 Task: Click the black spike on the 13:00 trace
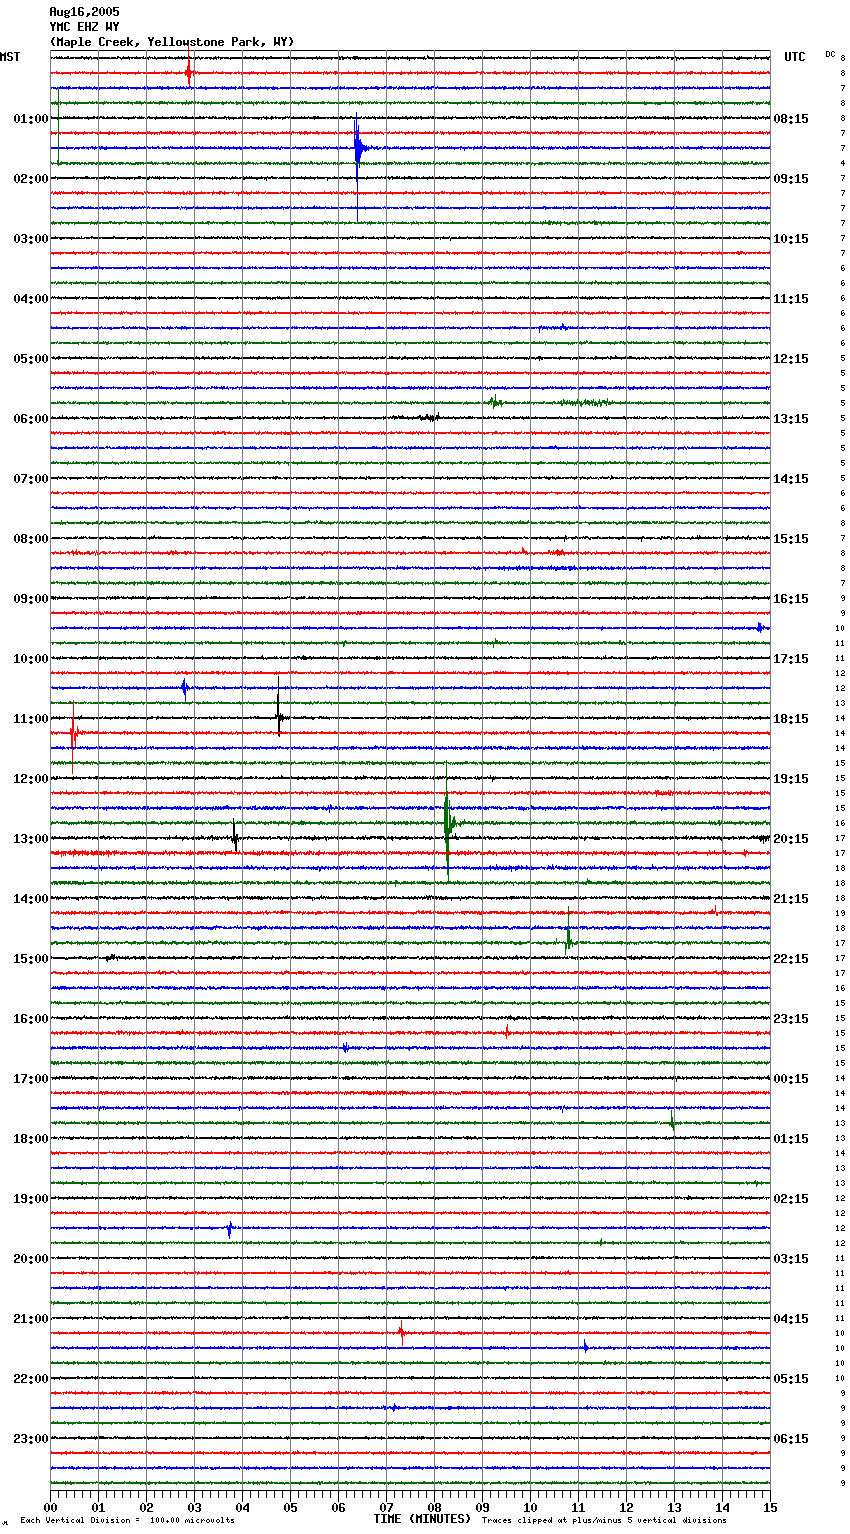click(235, 838)
